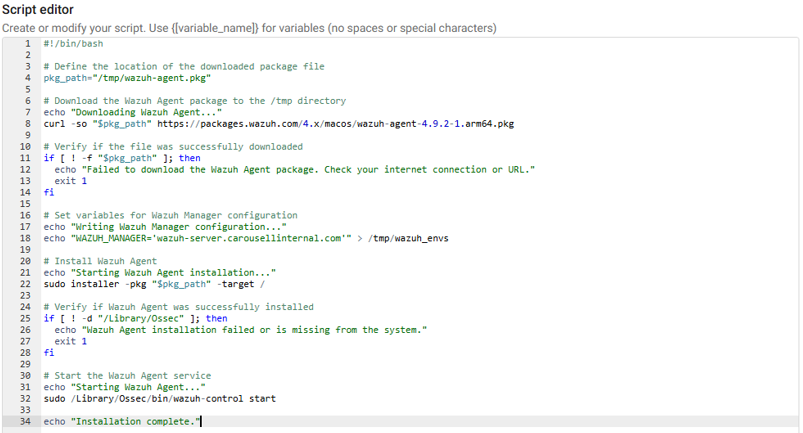Click the WAZUH_MANAGER echo line
The image size is (803, 433).
246,238
